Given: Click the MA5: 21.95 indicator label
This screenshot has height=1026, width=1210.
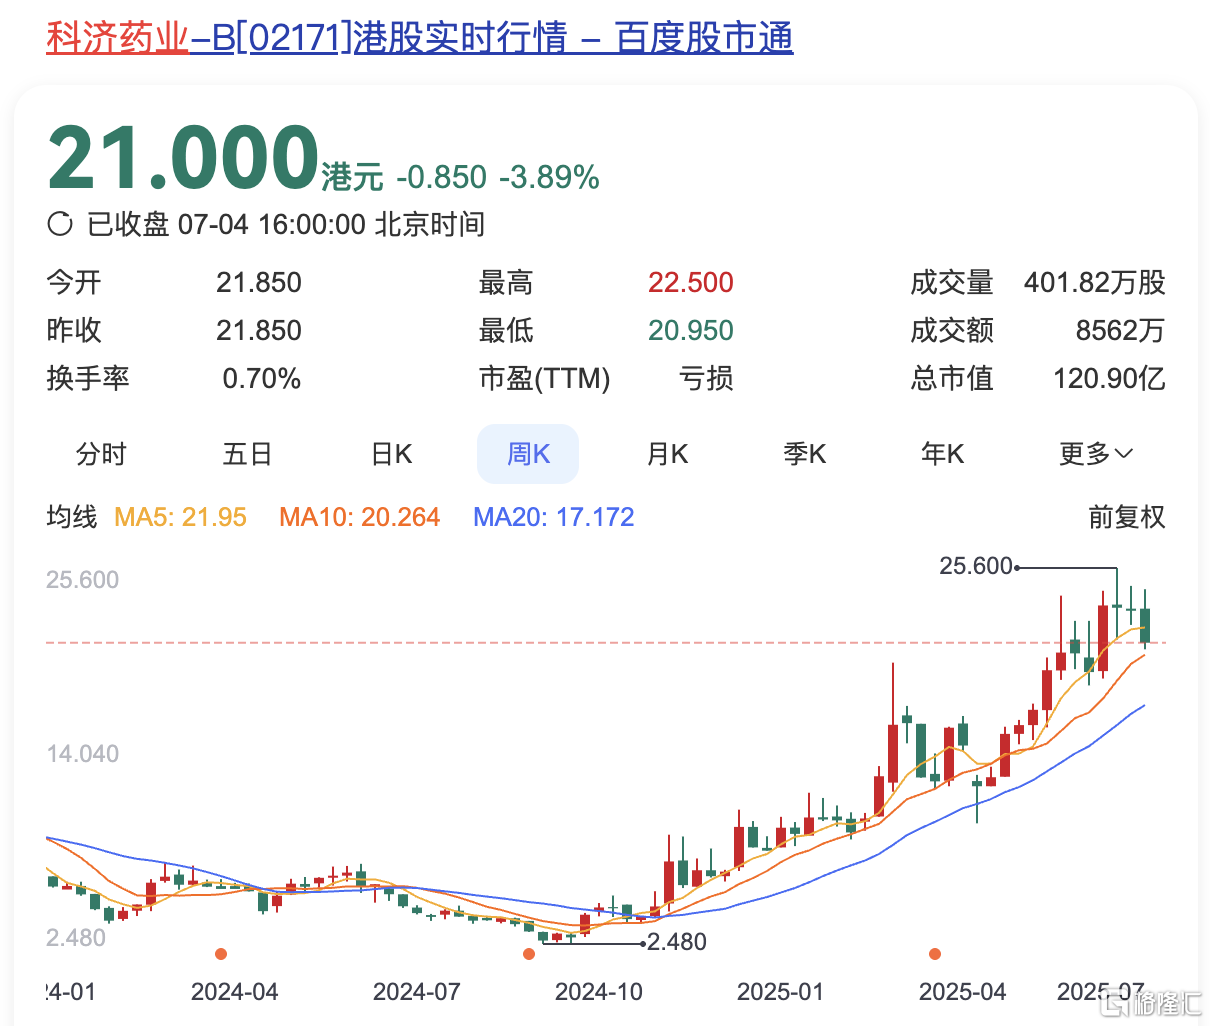Looking at the screenshot, I should (x=180, y=517).
